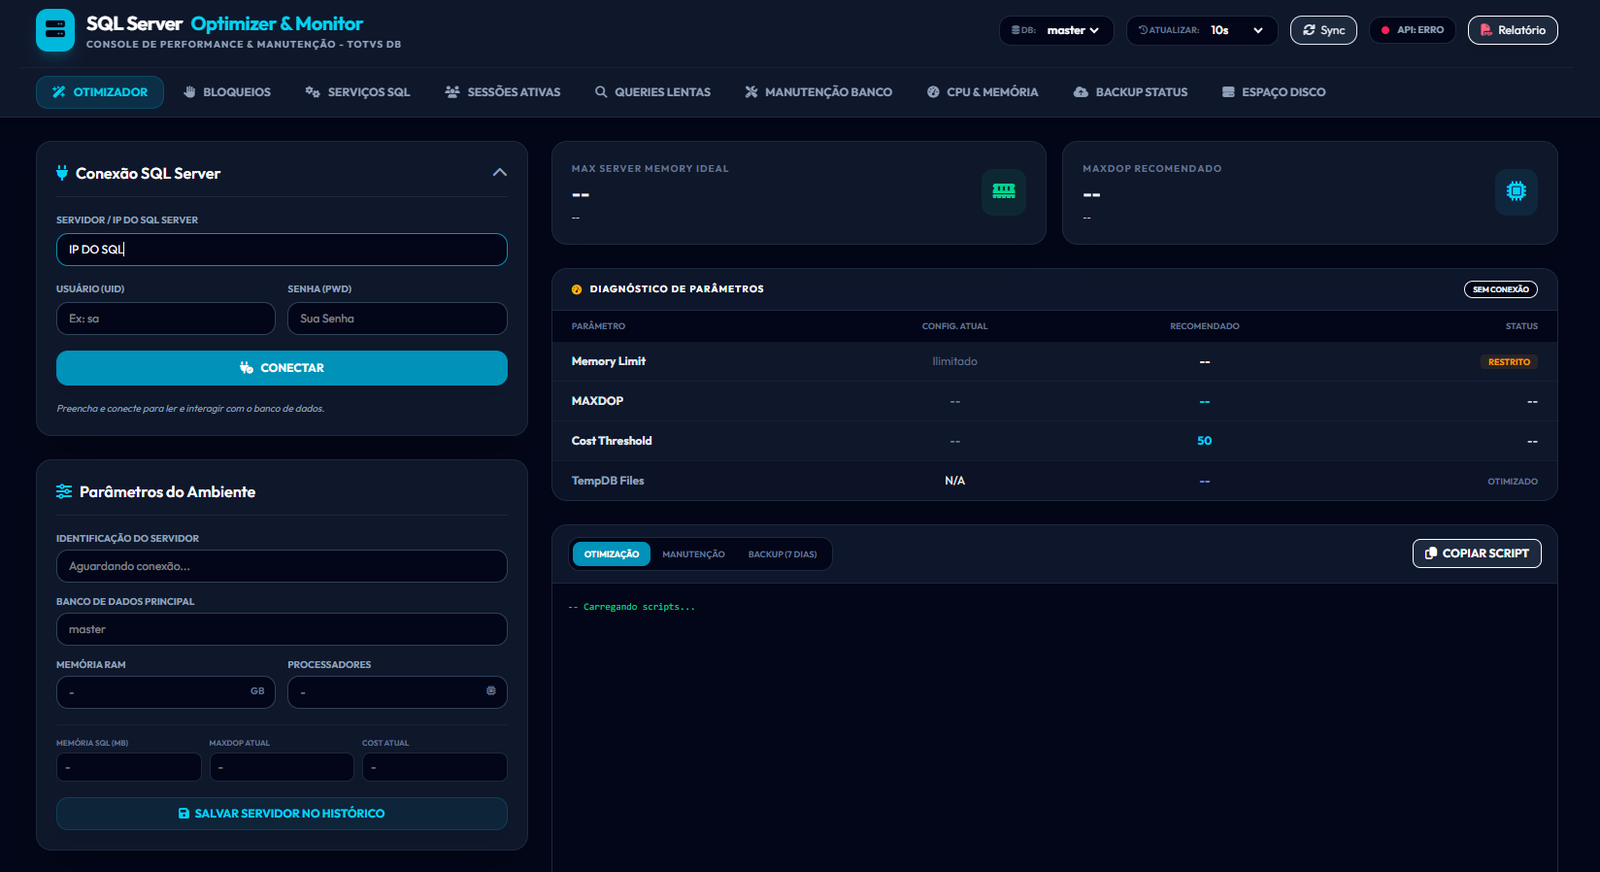Click Salvar Servidor no Histórico button
This screenshot has height=872, width=1600.
tap(282, 814)
